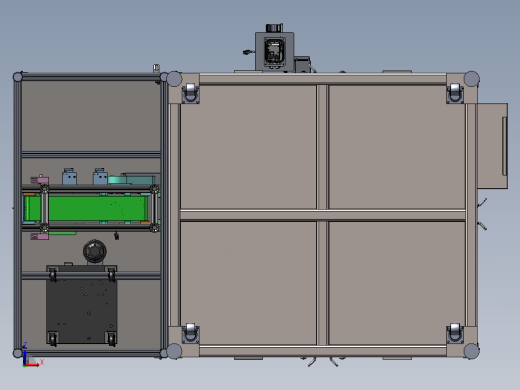Click the blue Z axis label

25,345
